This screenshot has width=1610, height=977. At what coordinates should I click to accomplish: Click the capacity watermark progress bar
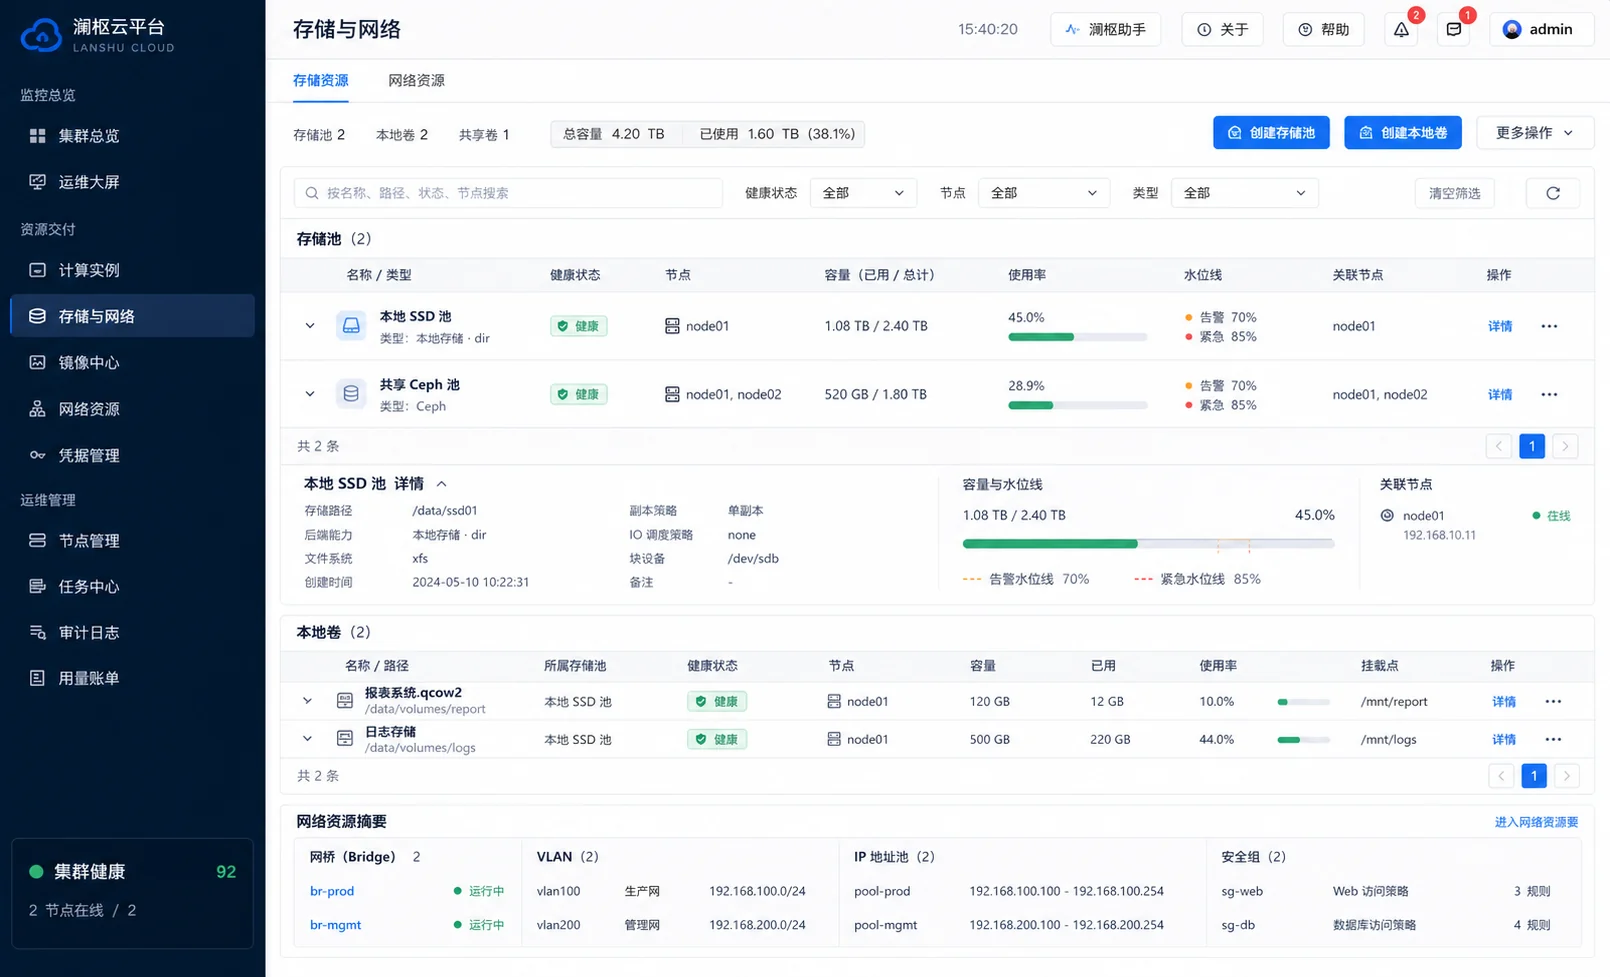coord(1148,544)
